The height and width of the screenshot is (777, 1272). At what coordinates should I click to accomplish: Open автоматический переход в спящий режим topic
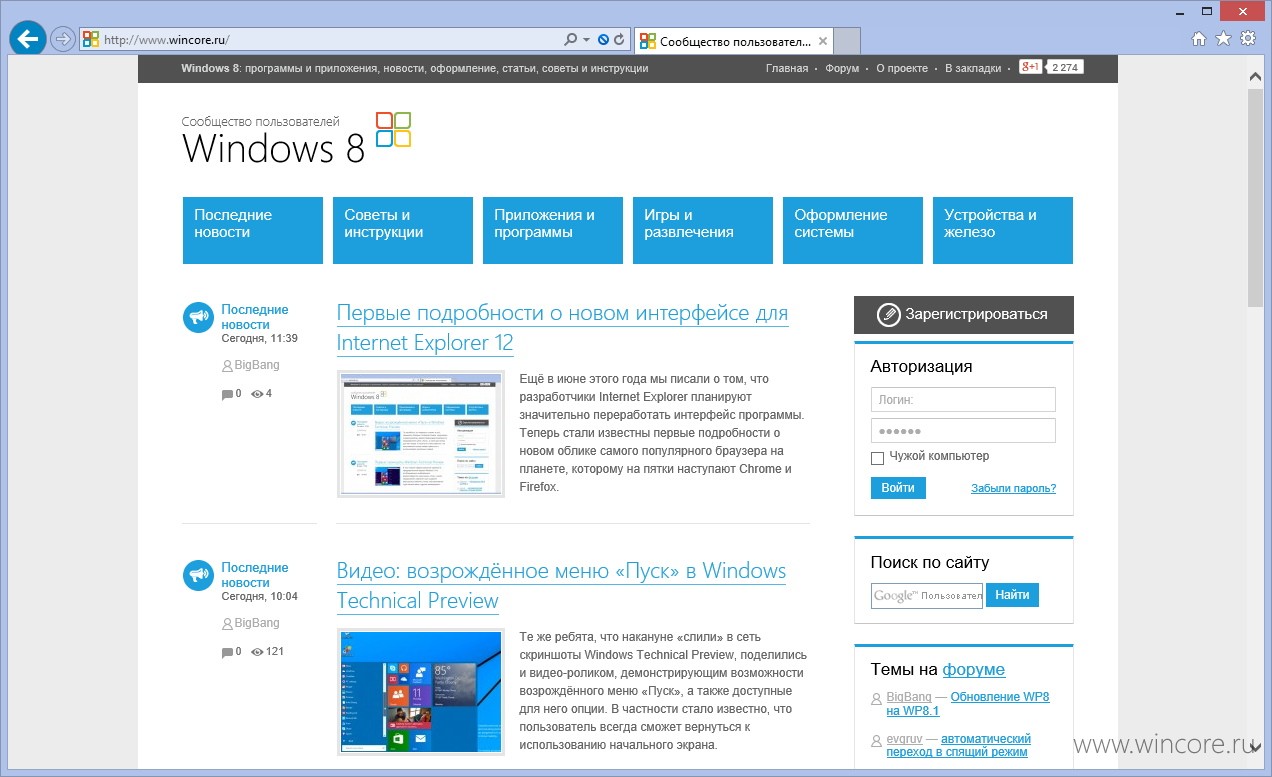957,745
